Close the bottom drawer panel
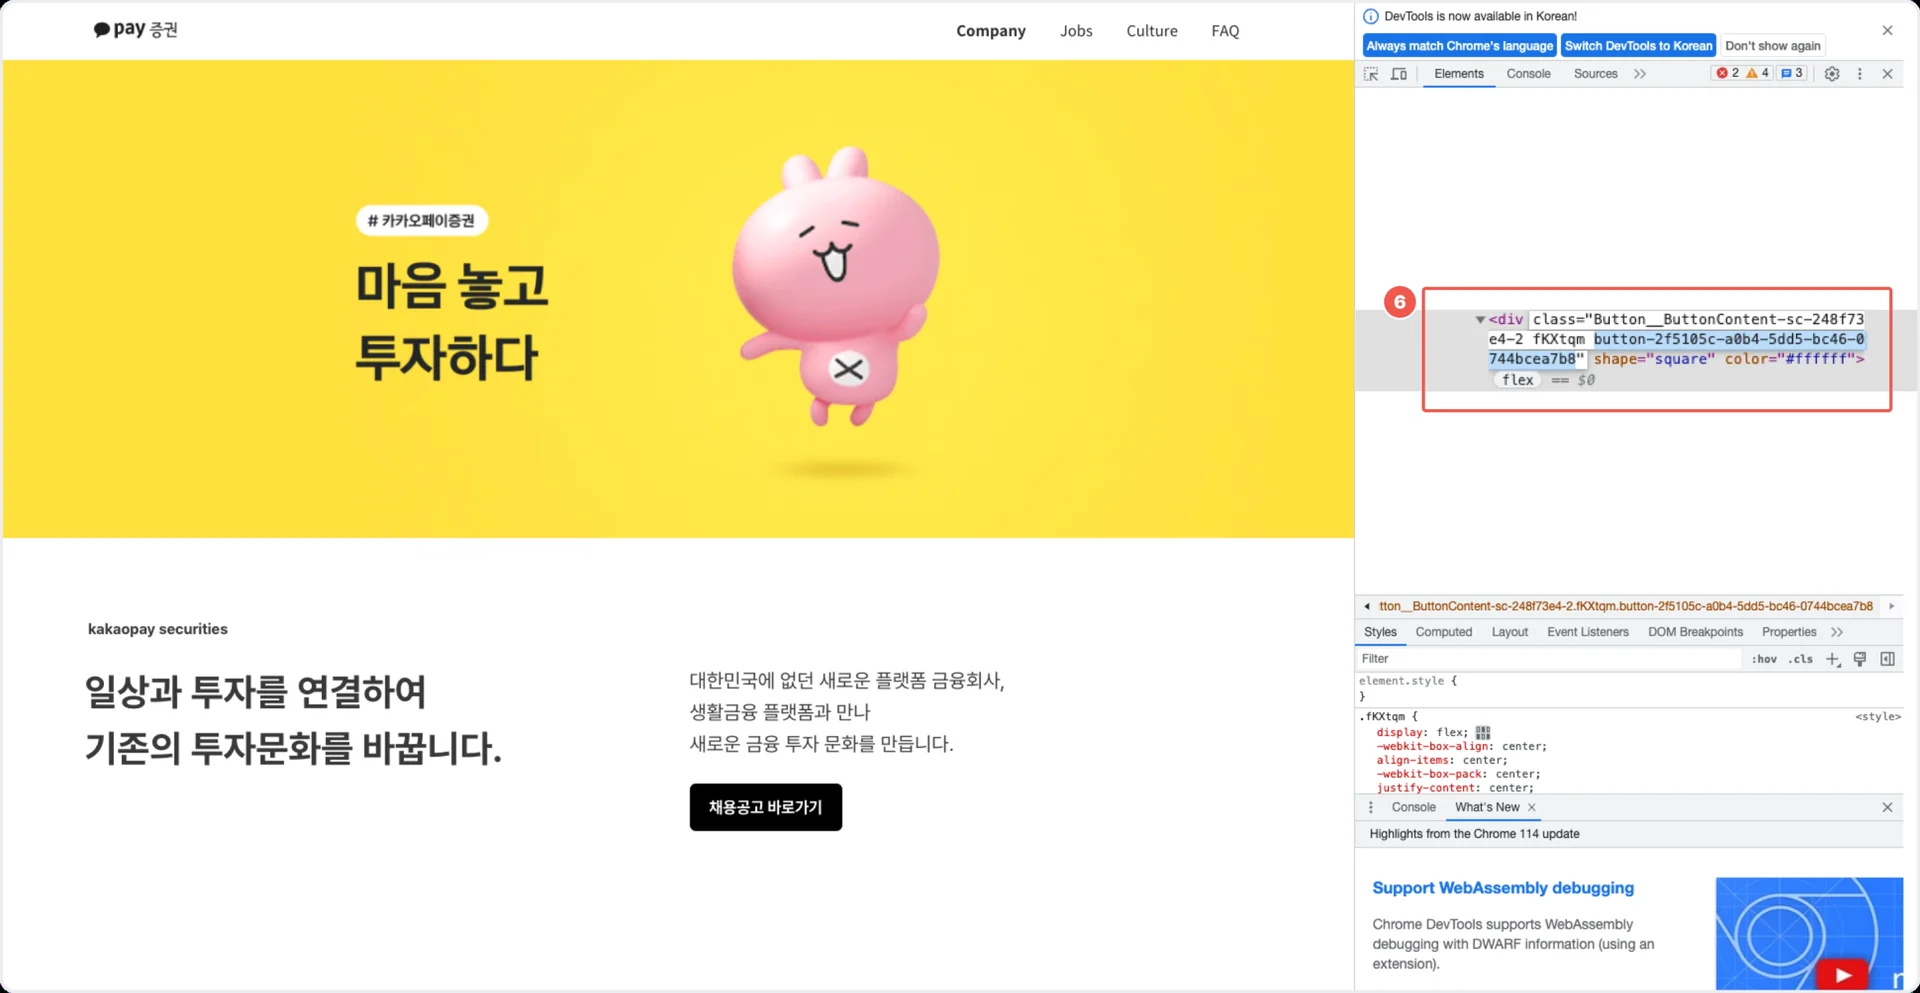The height and width of the screenshot is (993, 1920). tap(1888, 807)
